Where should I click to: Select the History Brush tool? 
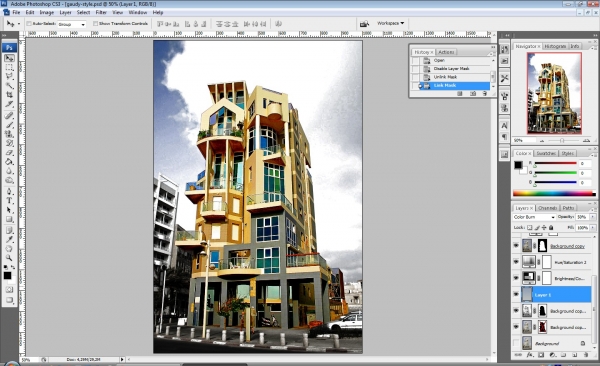pyautogui.click(x=10, y=143)
